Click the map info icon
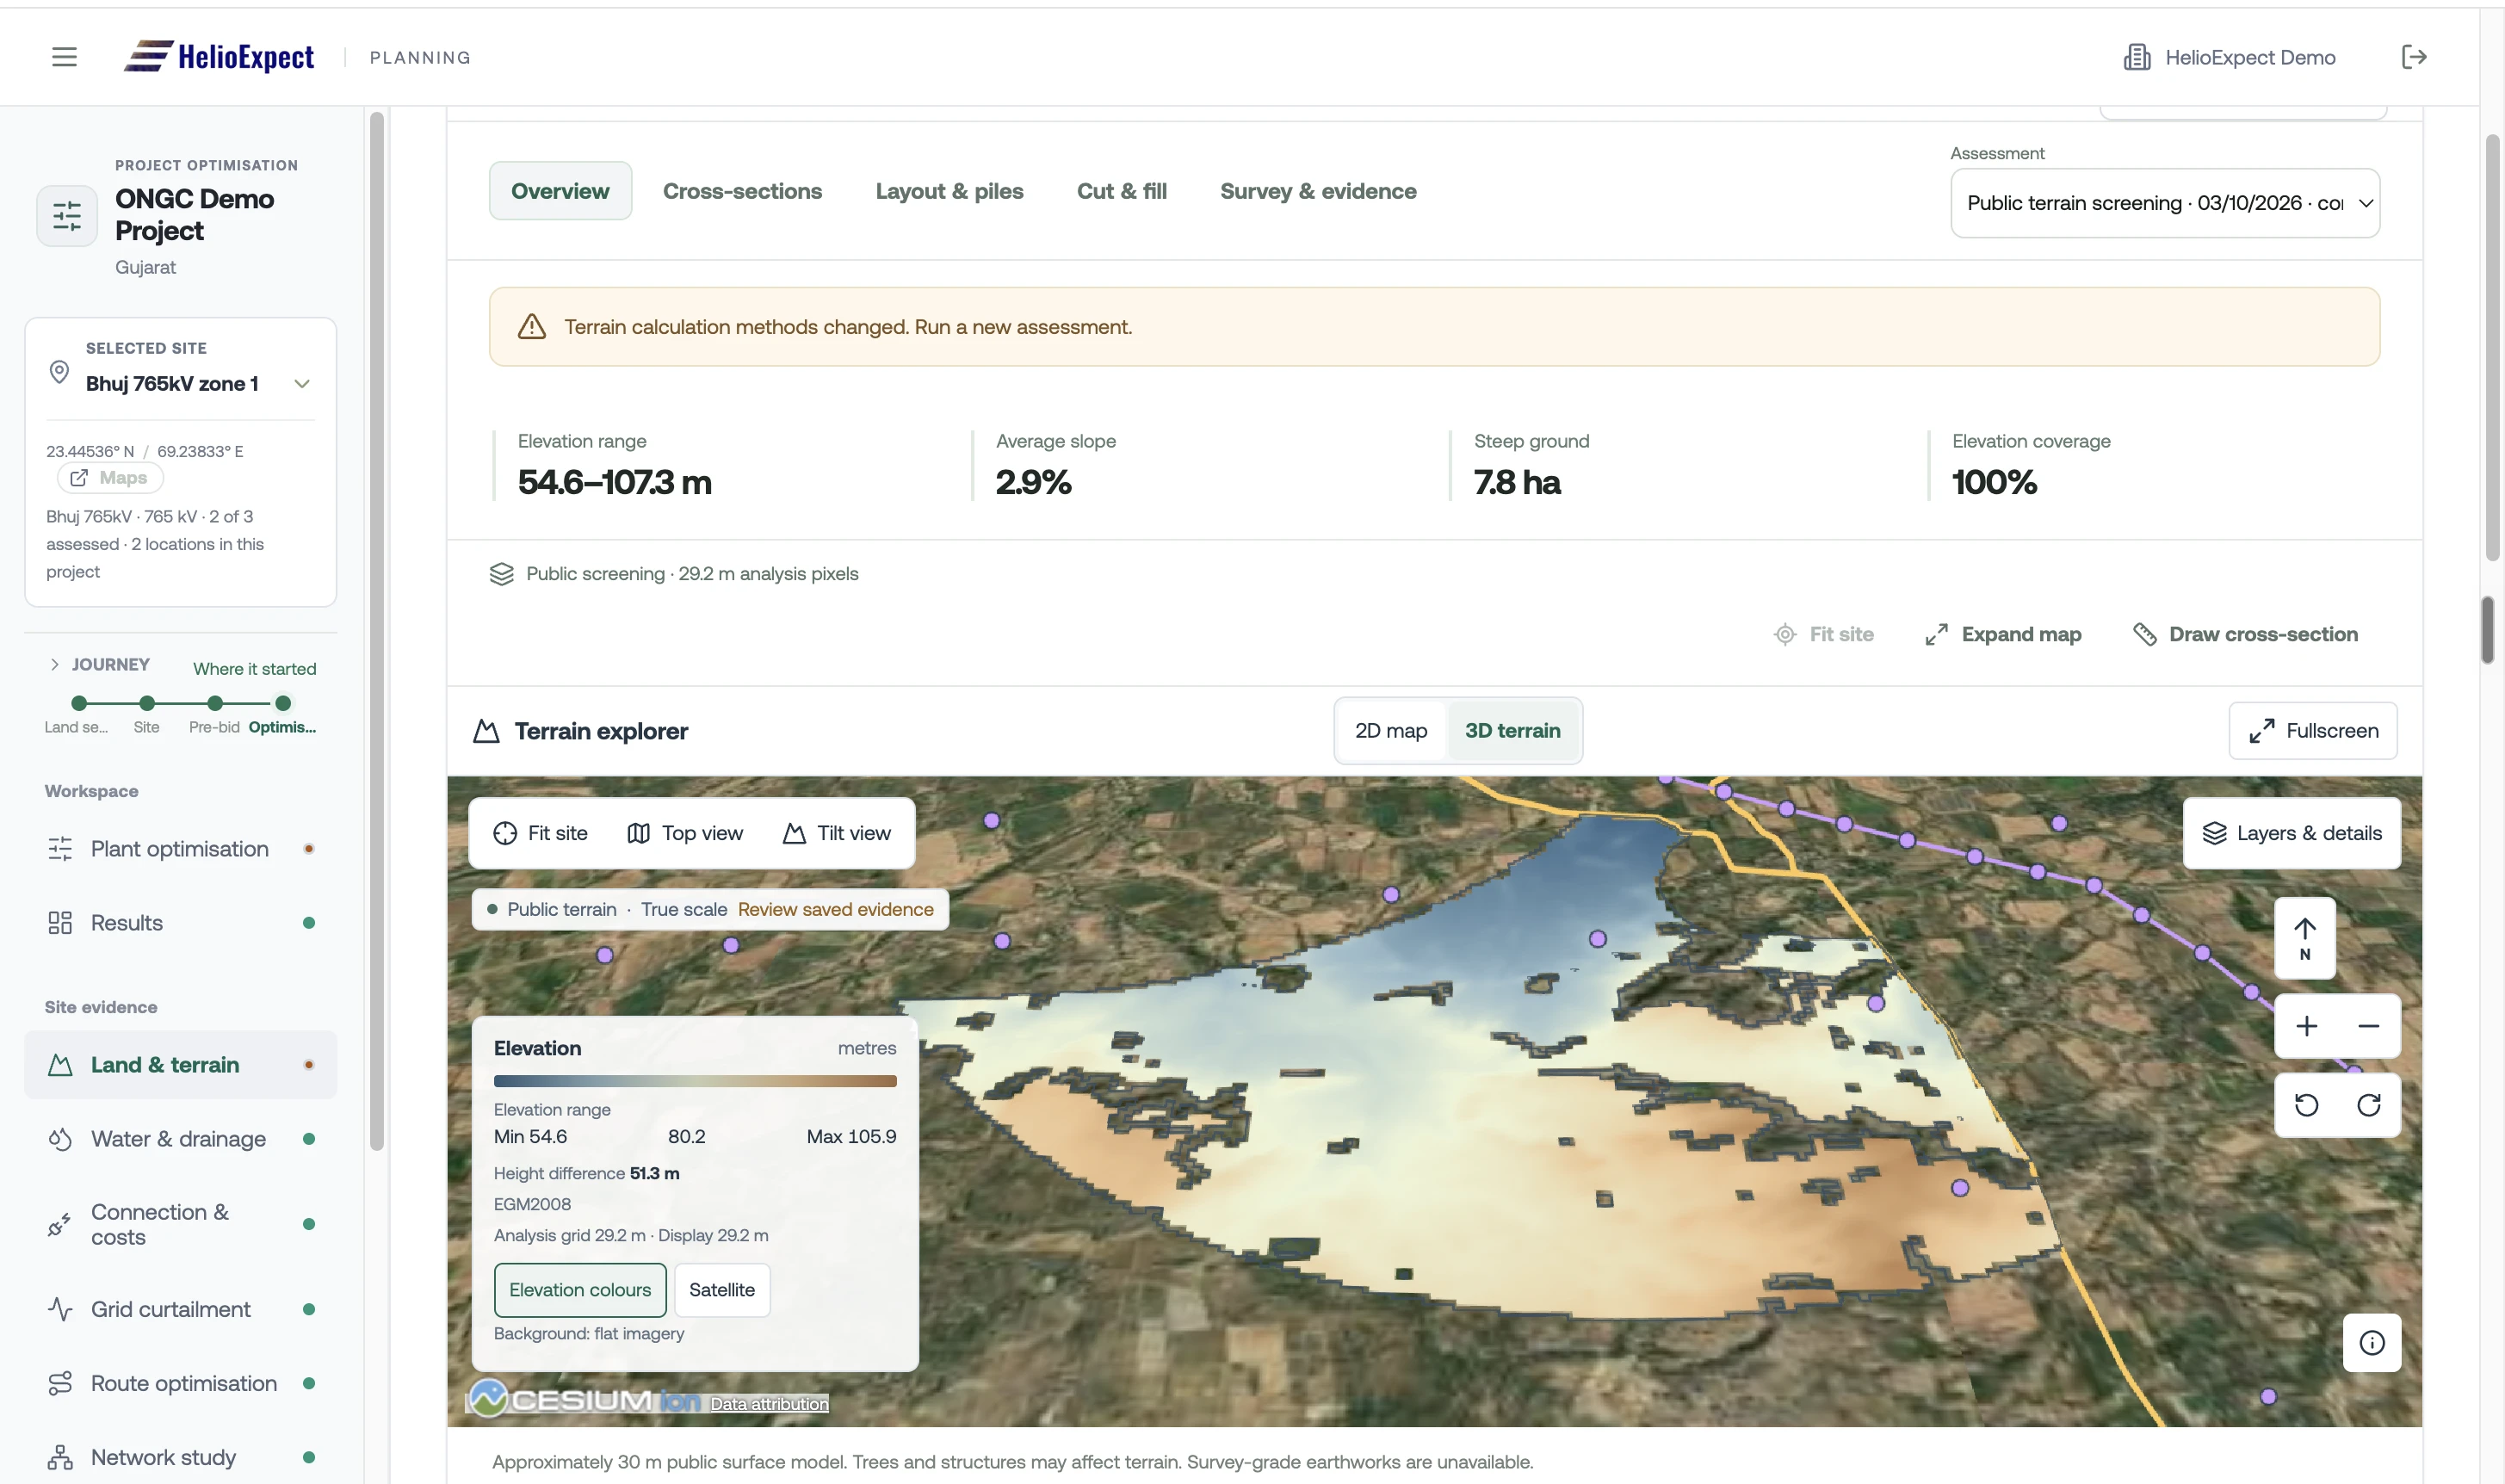 point(2371,1343)
